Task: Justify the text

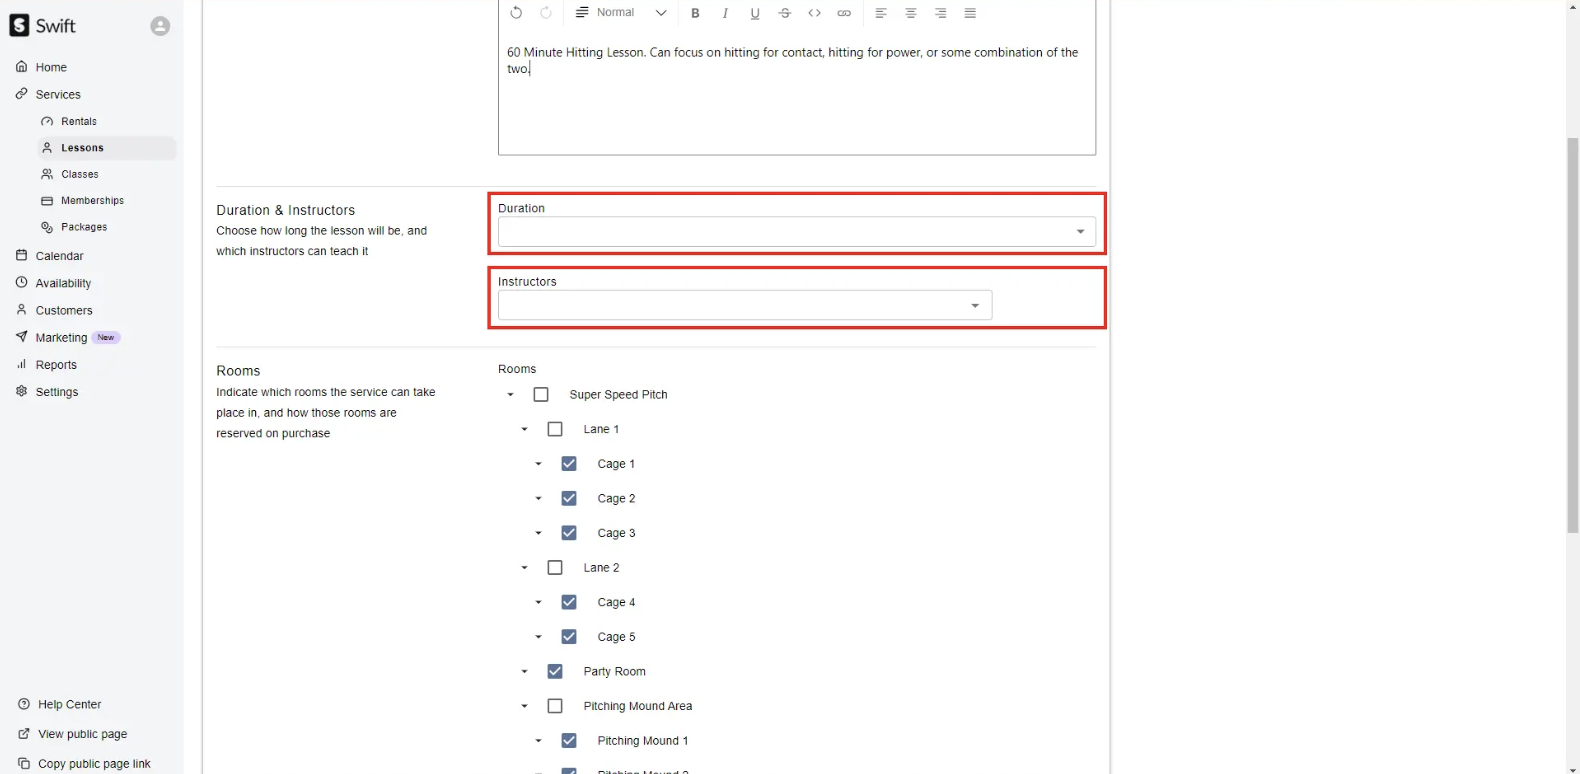Action: tap(970, 13)
